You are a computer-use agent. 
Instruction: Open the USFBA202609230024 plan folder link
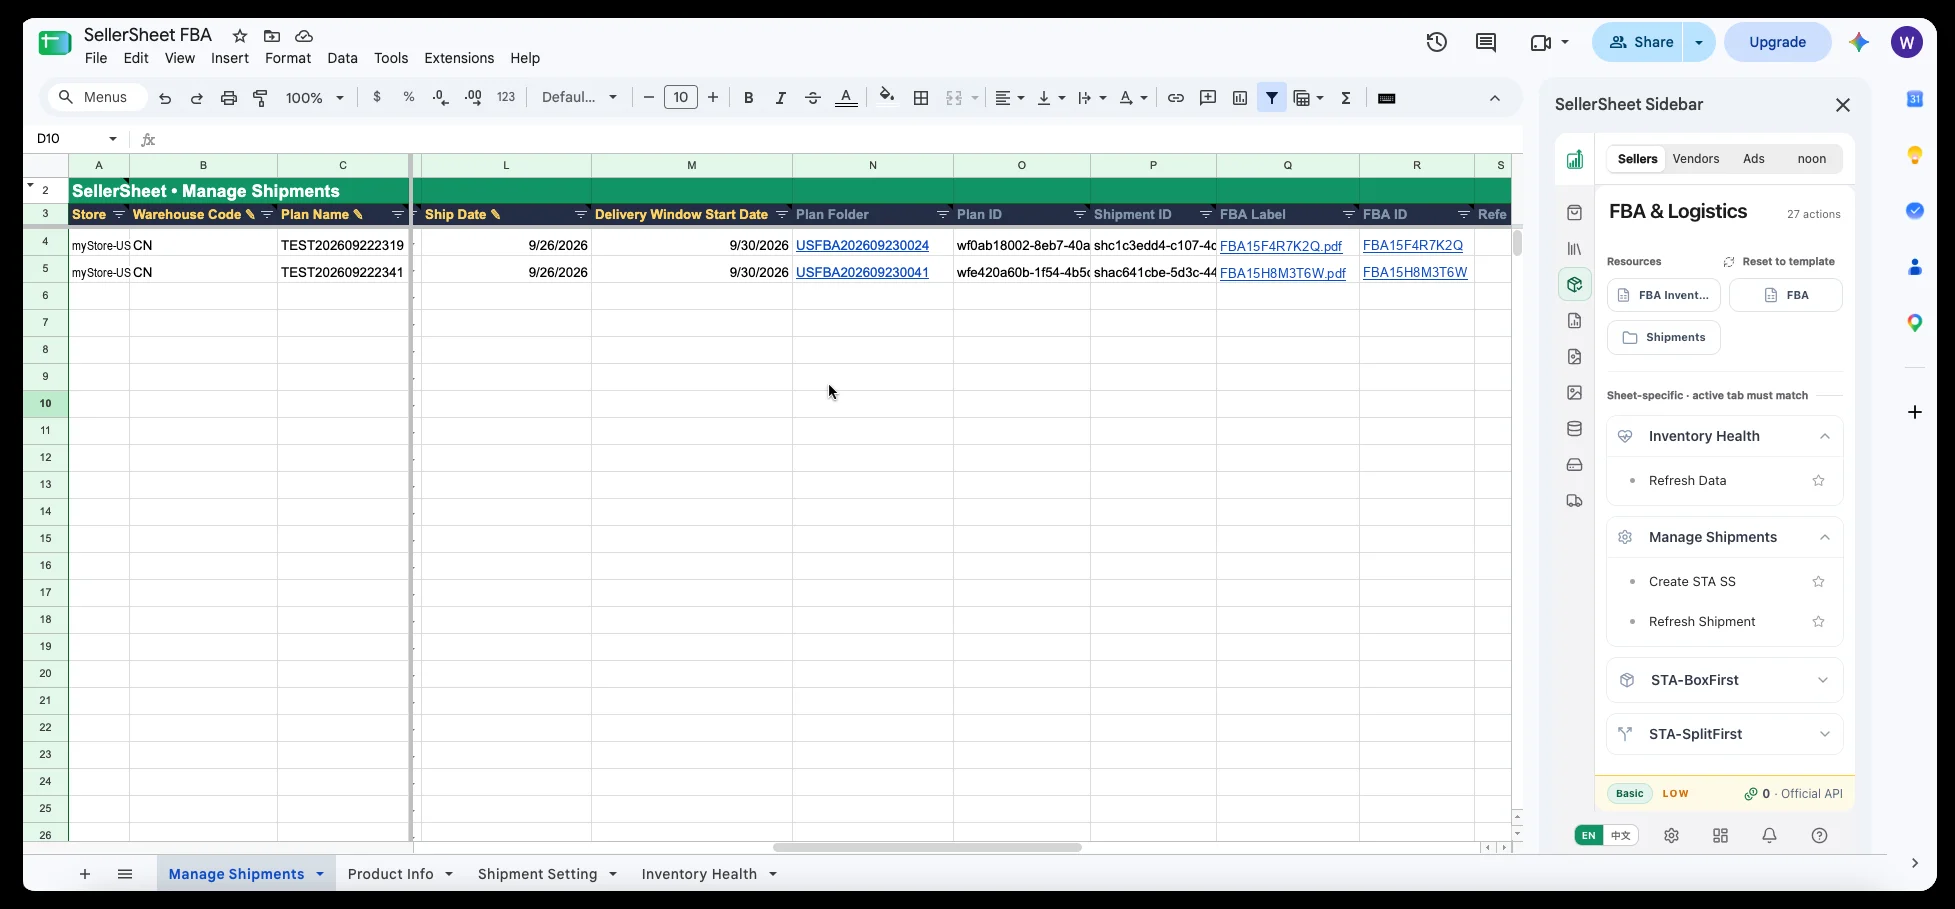[x=862, y=245]
